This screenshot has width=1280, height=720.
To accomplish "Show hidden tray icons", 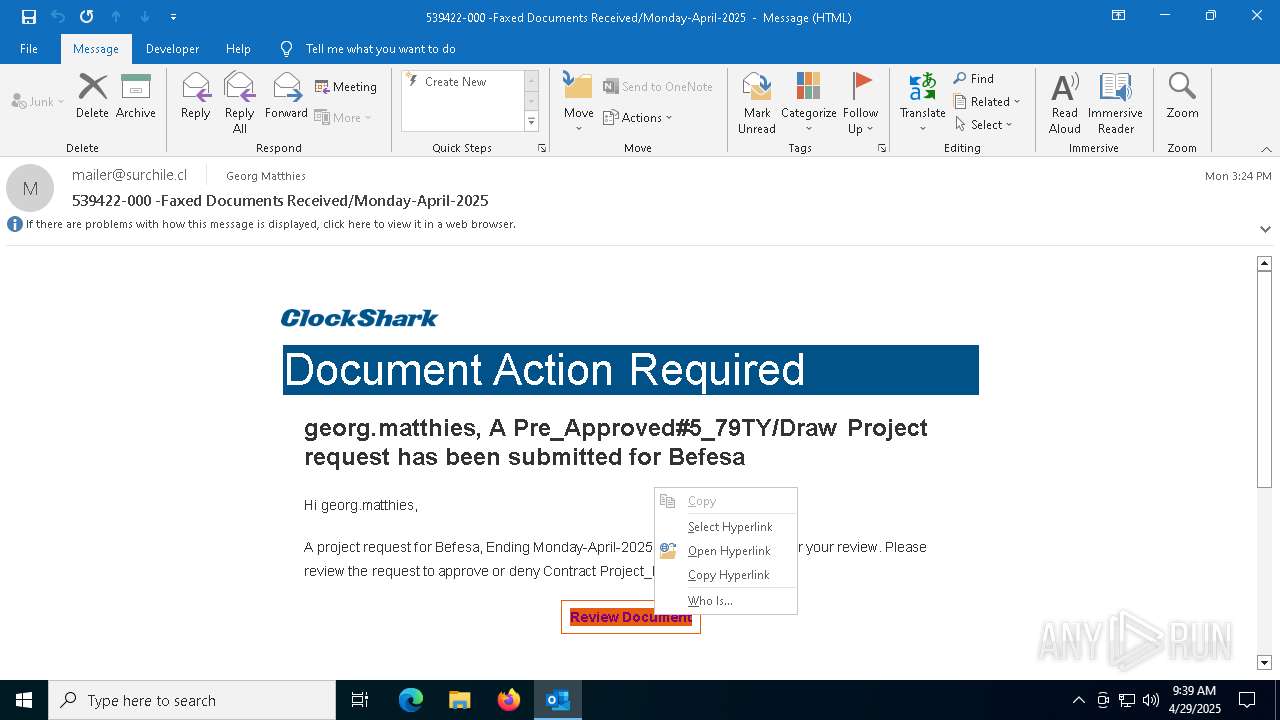I will 1078,700.
